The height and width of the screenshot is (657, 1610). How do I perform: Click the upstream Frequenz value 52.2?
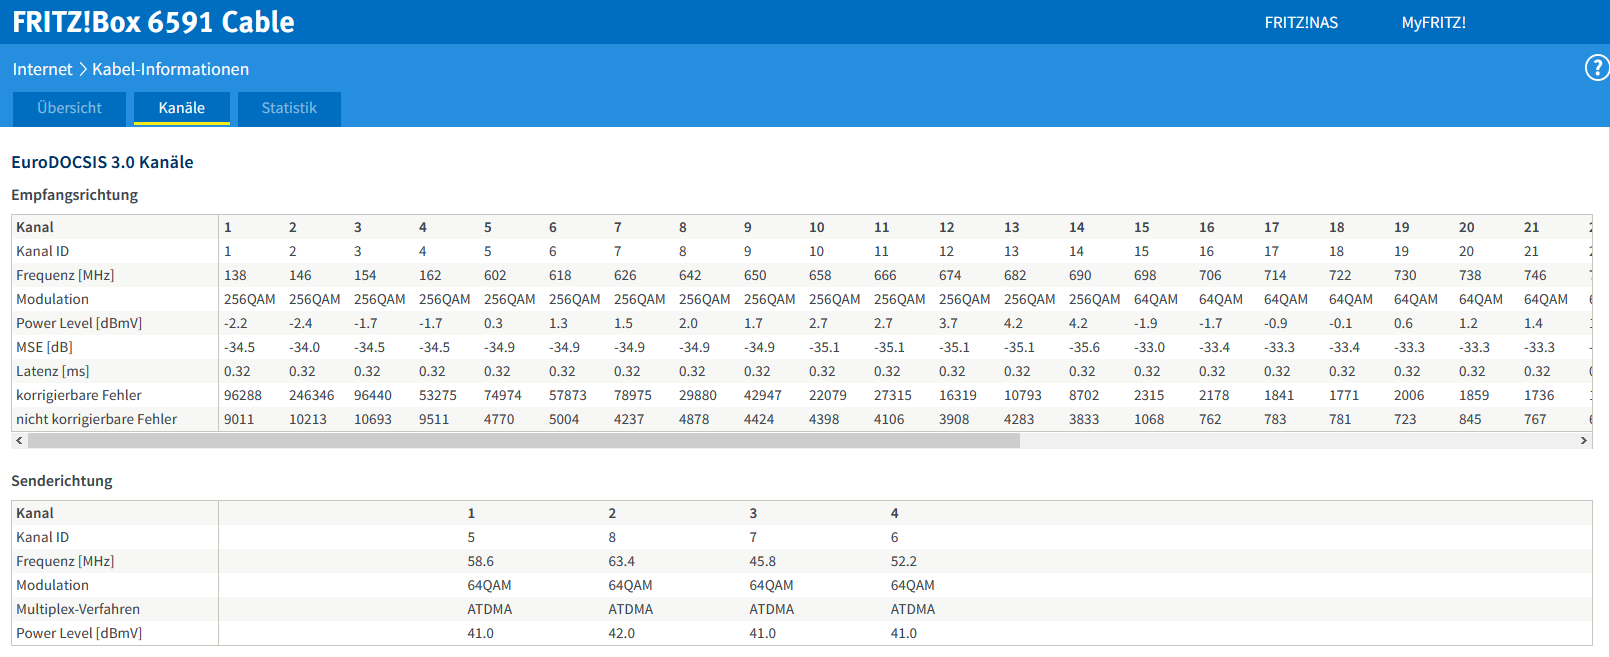(x=904, y=561)
